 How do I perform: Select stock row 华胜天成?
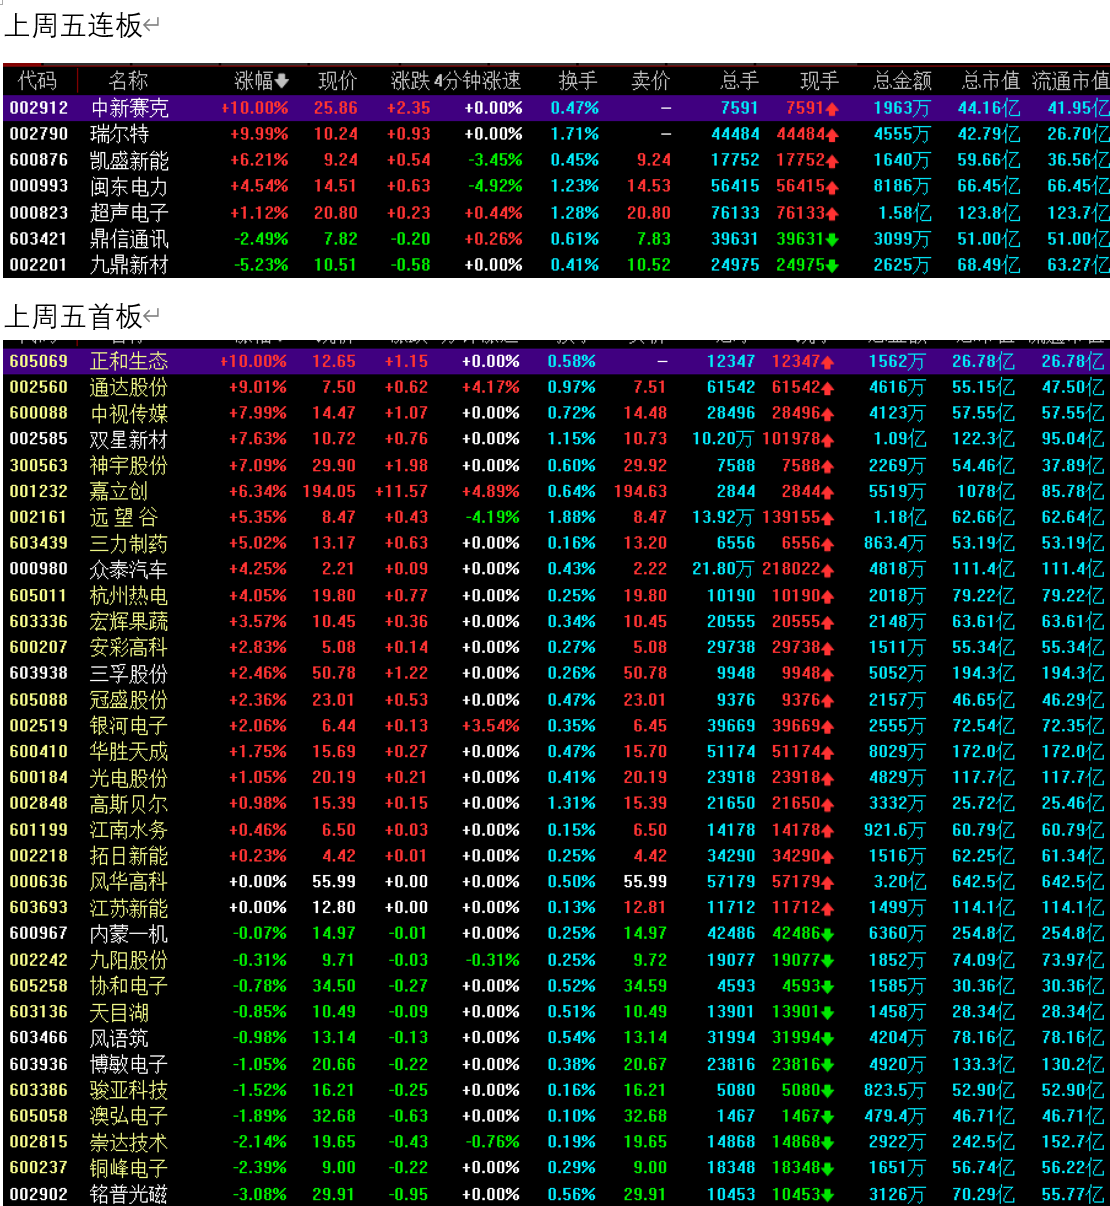[556, 752]
